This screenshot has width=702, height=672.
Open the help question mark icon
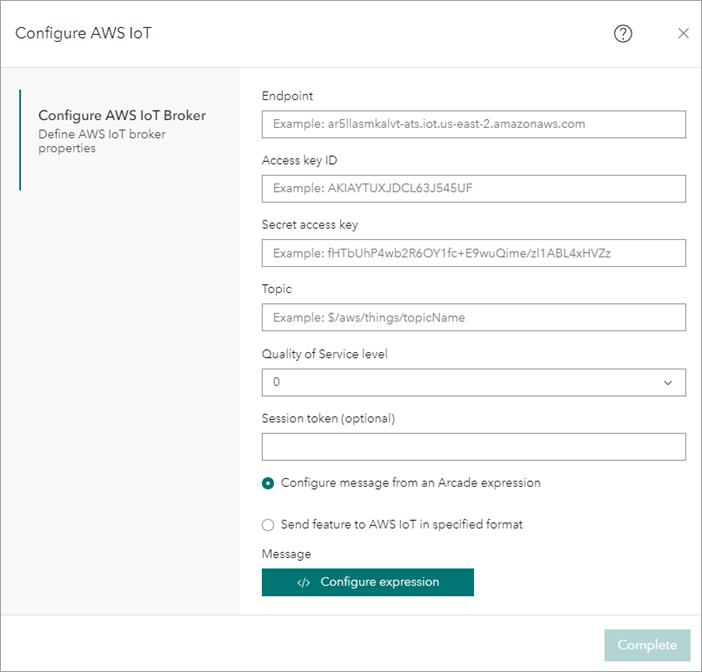623,34
